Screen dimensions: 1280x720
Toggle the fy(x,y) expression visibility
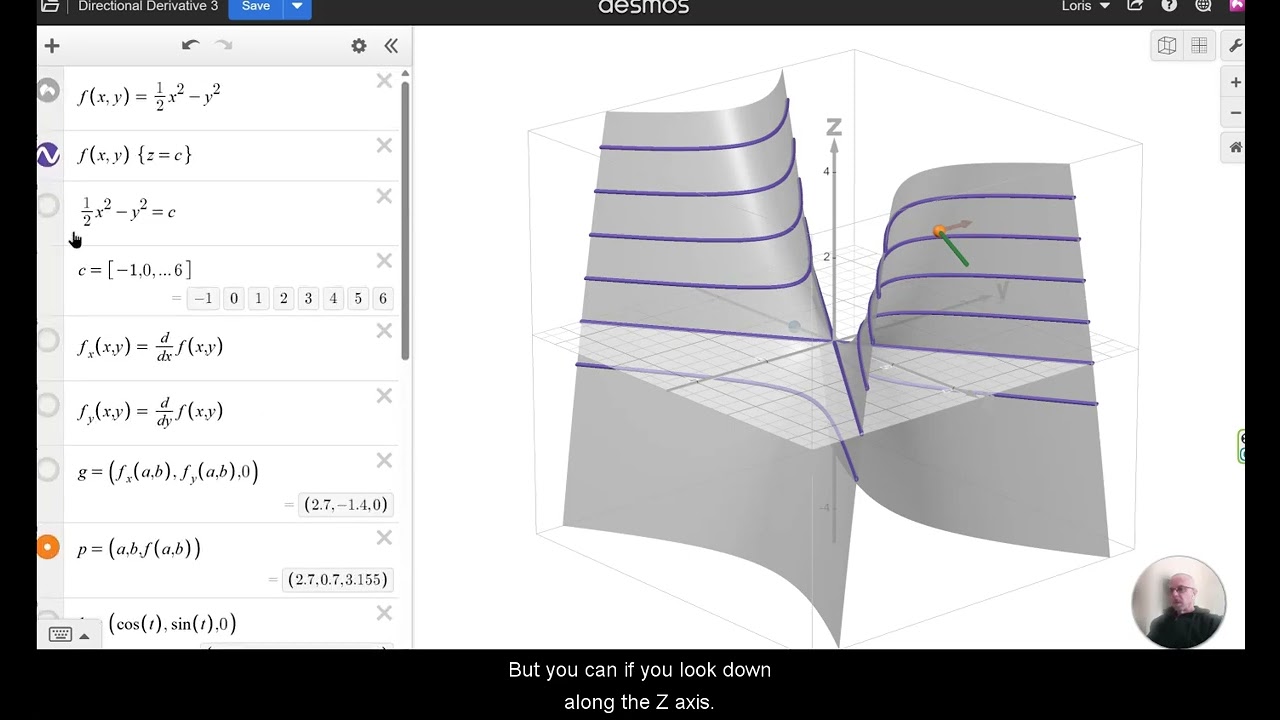[x=48, y=405]
